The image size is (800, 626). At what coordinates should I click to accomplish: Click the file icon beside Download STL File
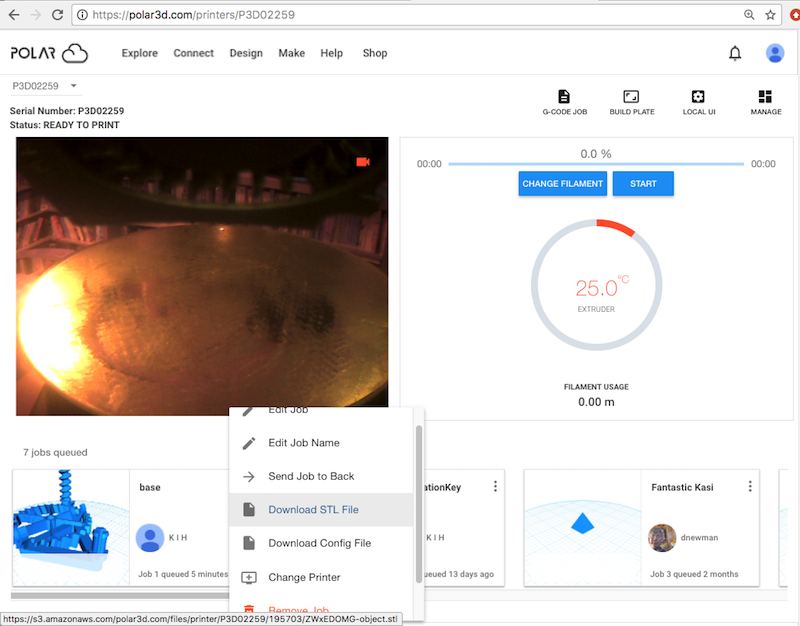point(249,510)
